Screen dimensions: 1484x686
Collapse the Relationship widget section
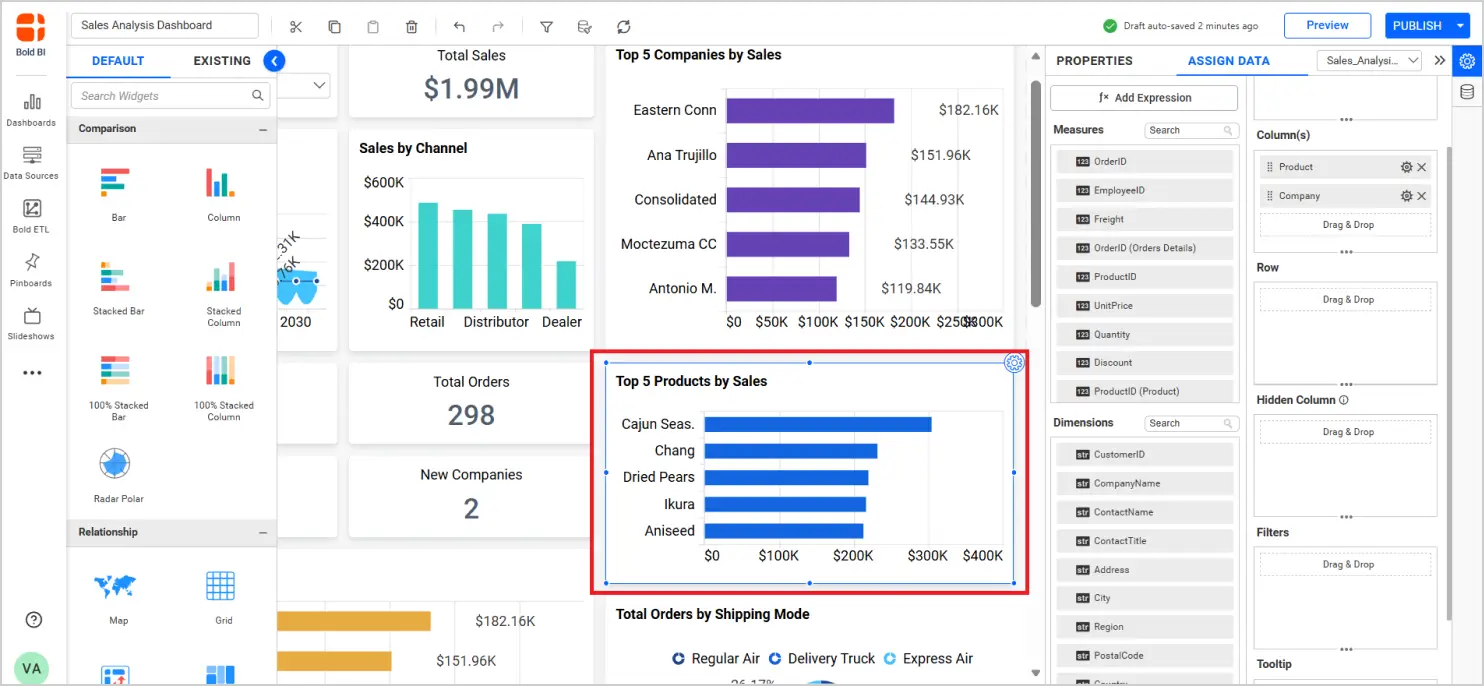(263, 532)
